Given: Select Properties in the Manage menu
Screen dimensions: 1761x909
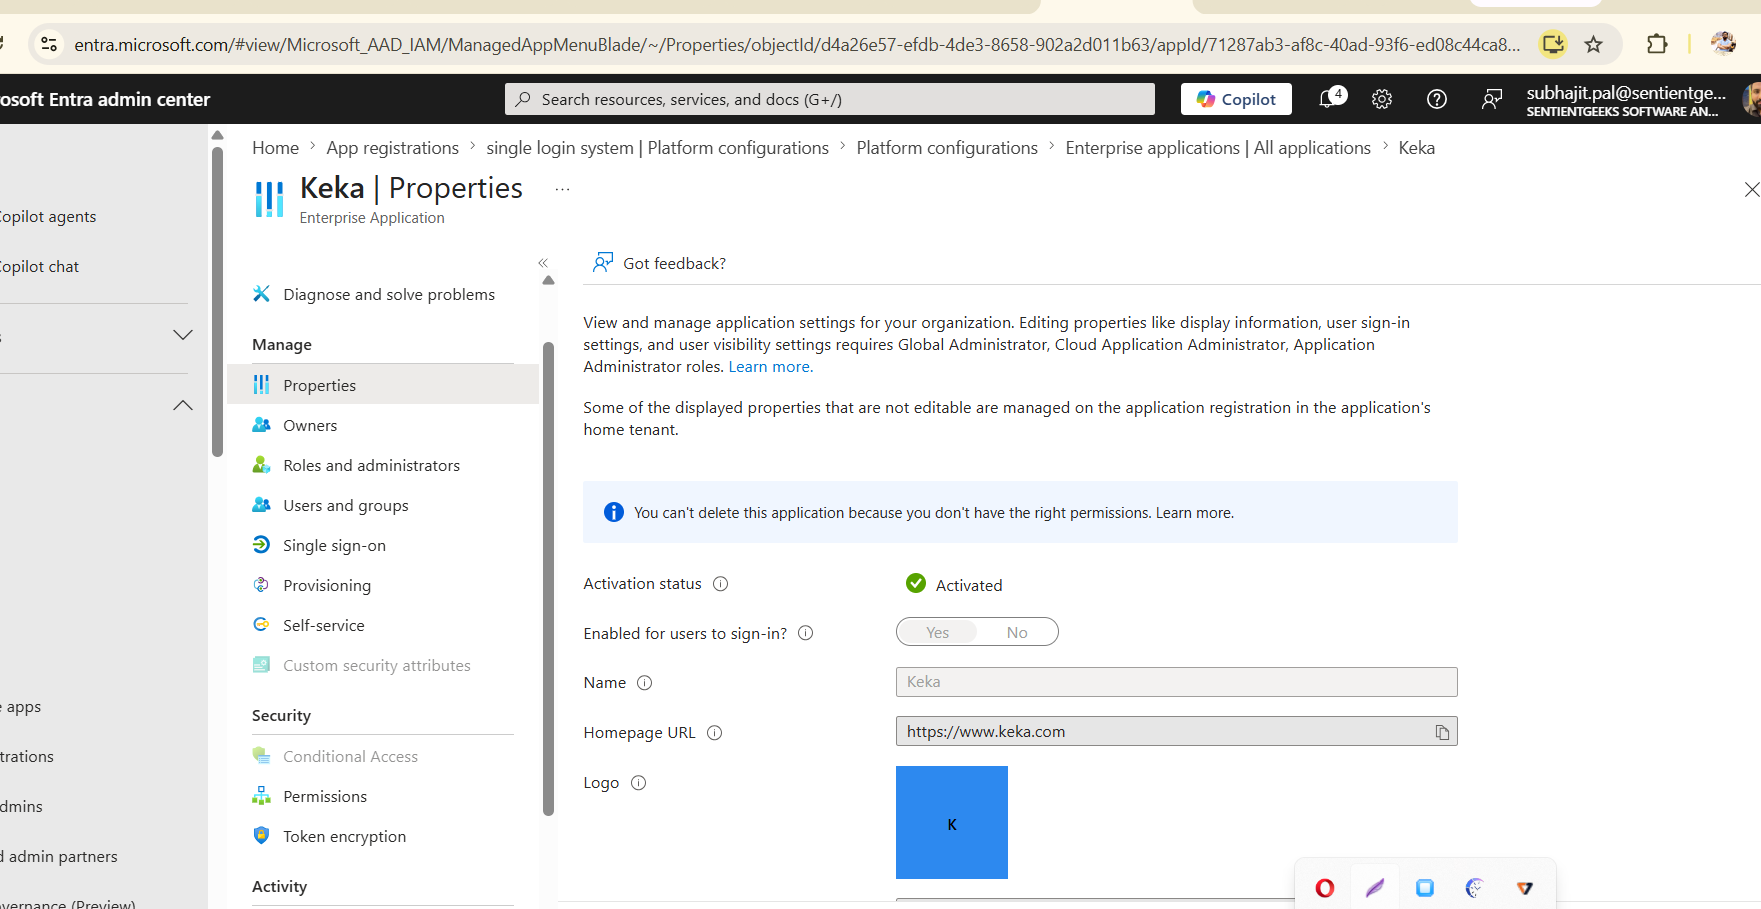Looking at the screenshot, I should [x=383, y=385].
